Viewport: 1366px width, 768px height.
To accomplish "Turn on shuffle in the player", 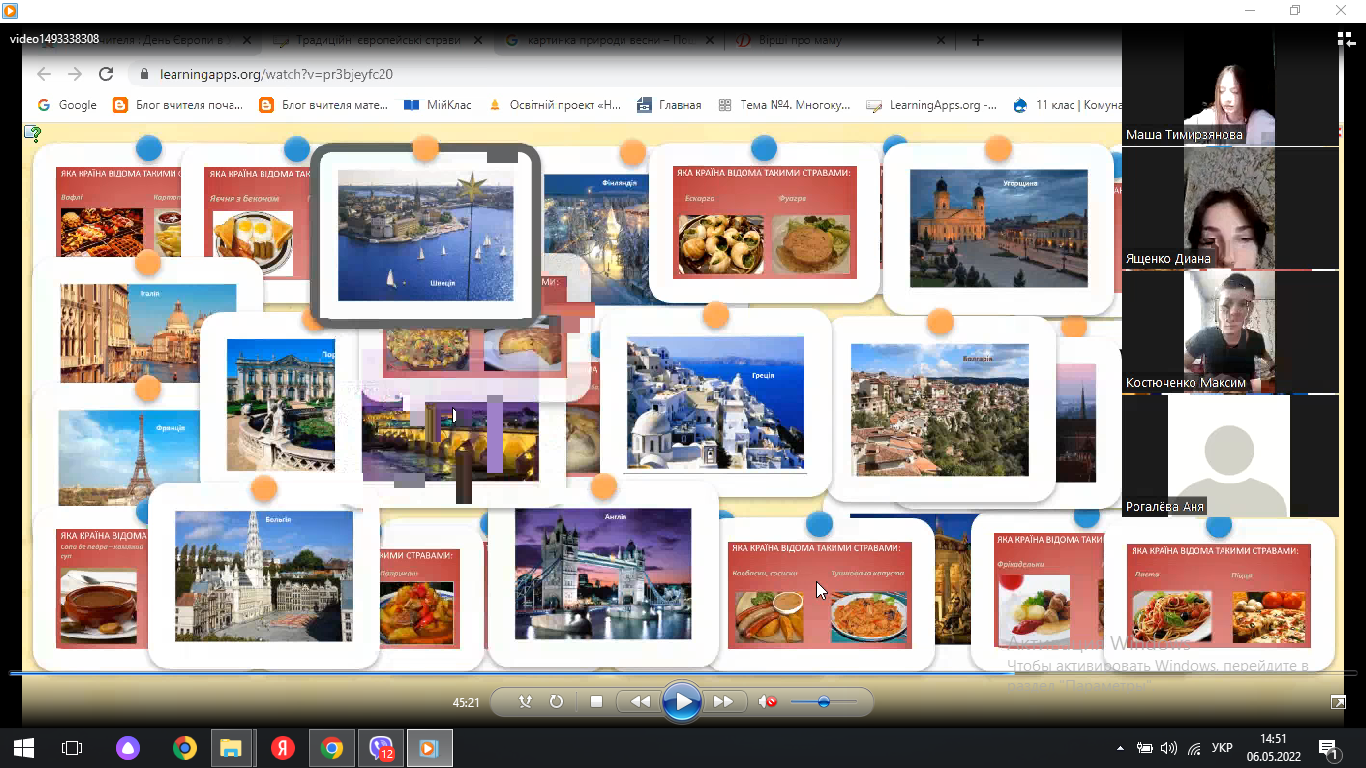I will click(526, 702).
